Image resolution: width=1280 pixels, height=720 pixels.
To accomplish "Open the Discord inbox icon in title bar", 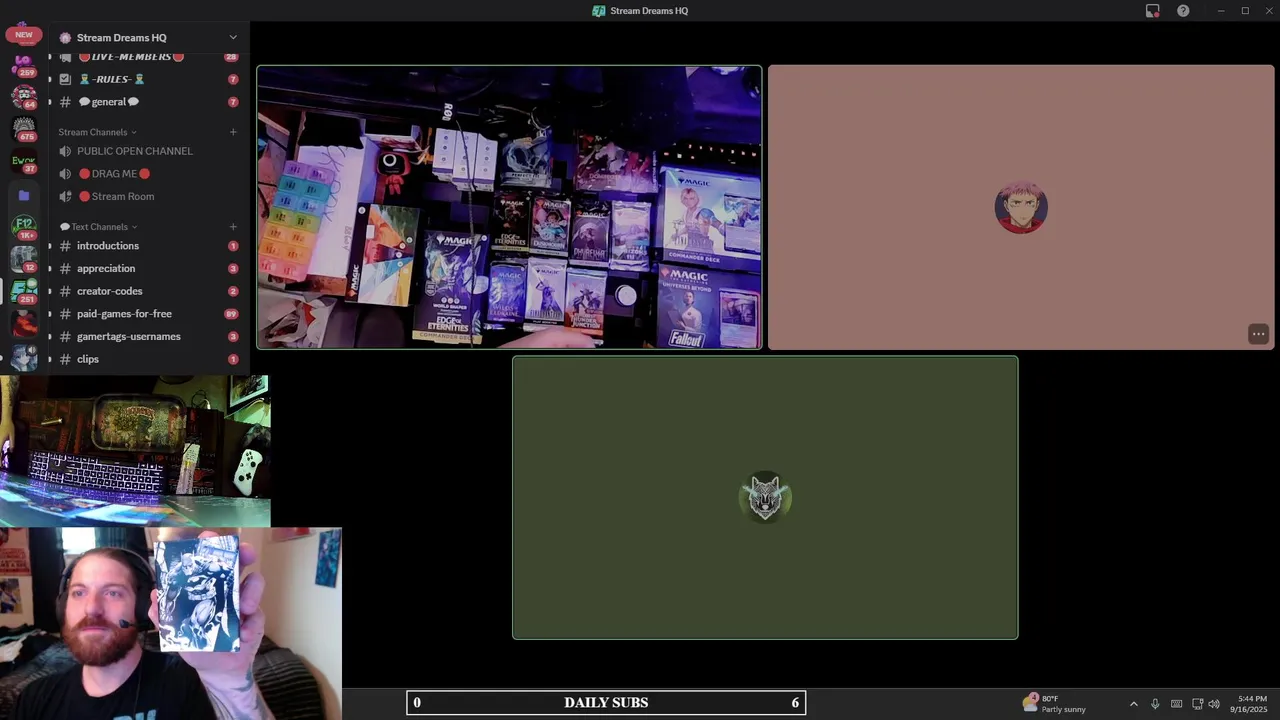I will point(1152,11).
